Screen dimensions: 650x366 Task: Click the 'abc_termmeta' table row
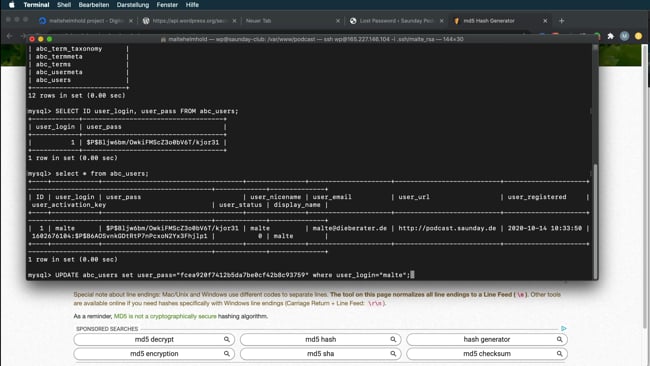click(59, 56)
